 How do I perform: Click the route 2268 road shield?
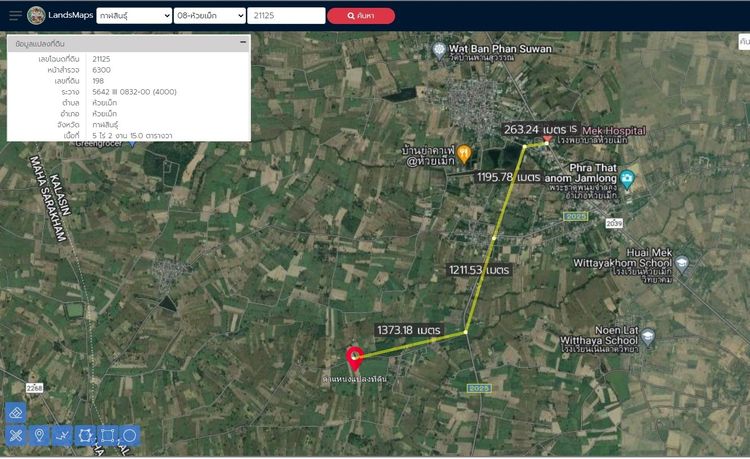[x=34, y=388]
